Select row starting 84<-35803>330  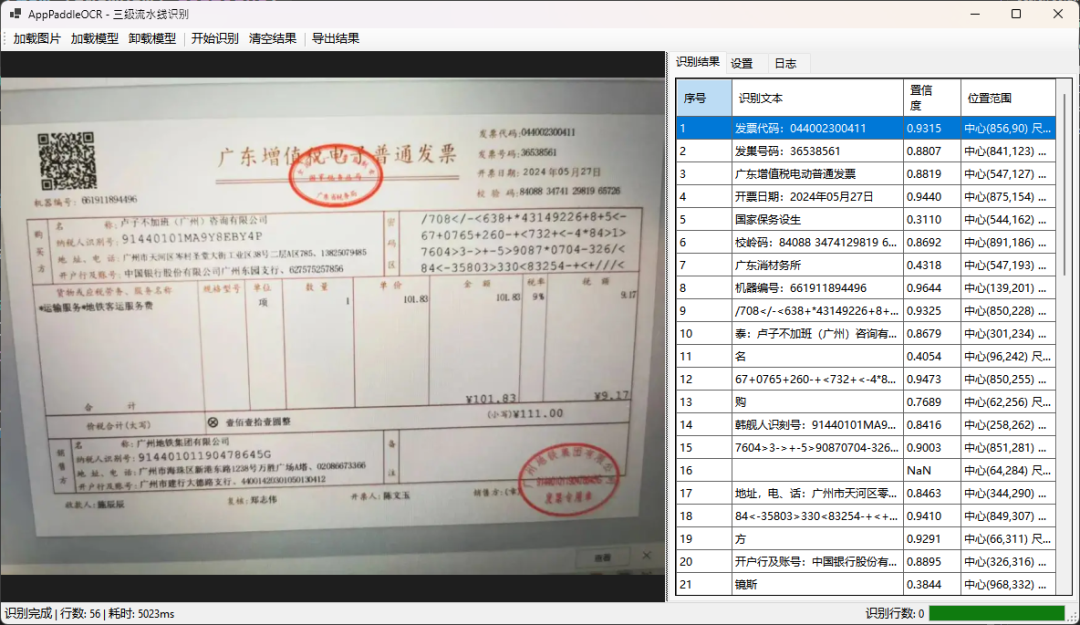pos(865,515)
